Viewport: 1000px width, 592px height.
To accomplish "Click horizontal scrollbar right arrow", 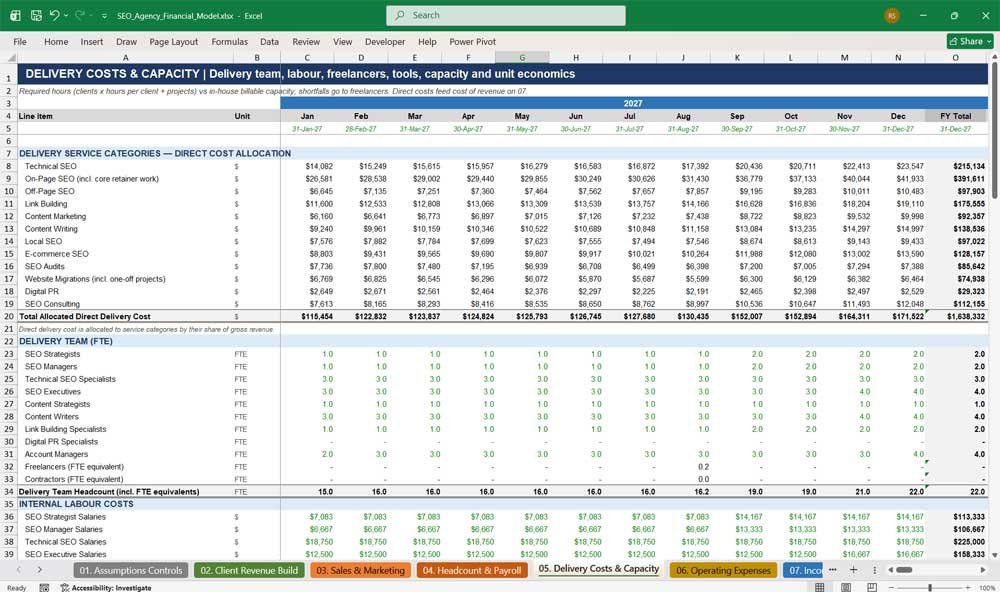I will (x=983, y=570).
